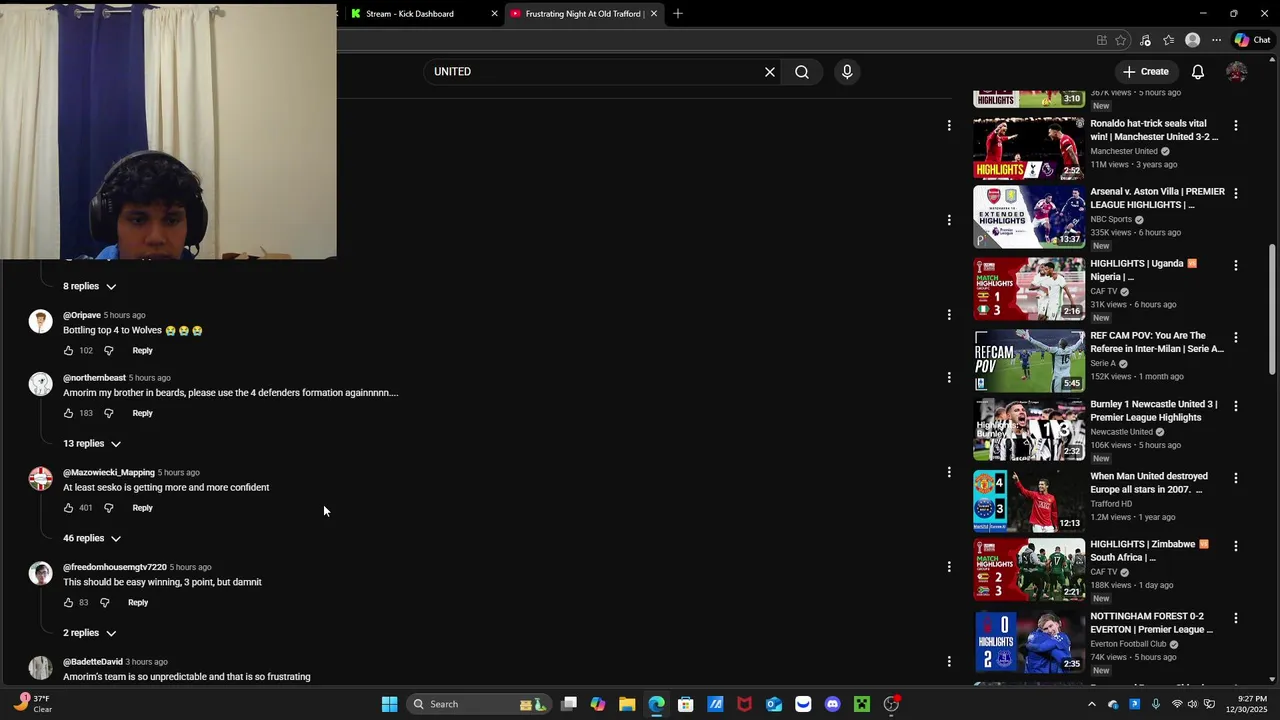Dislike the @northernbeast comment
The width and height of the screenshot is (1280, 720).
pyautogui.click(x=109, y=413)
